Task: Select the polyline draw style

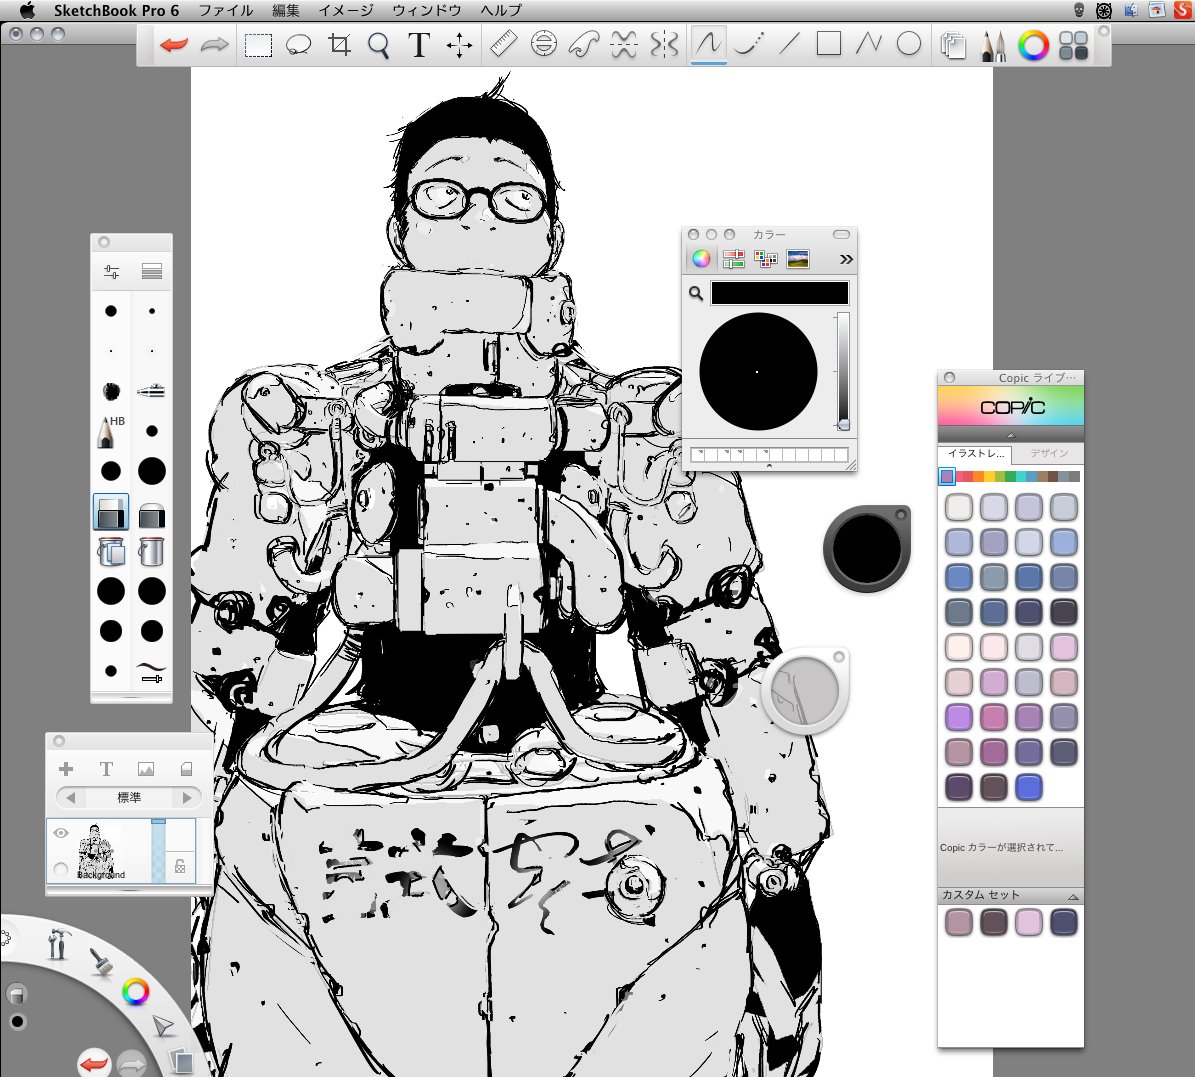Action: [x=868, y=43]
